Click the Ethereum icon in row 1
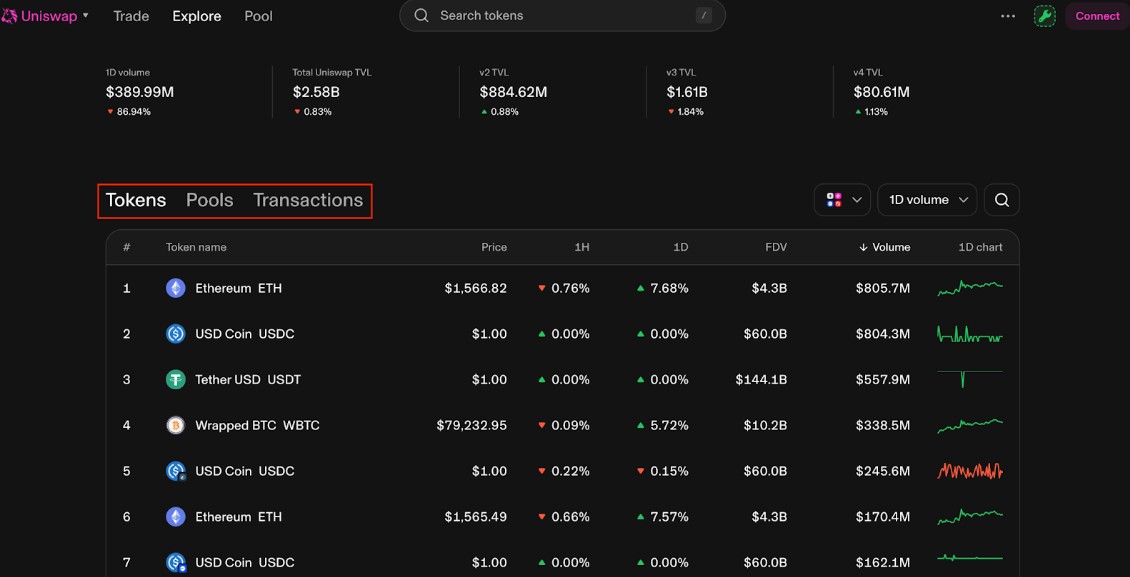1130x577 pixels. click(x=175, y=288)
